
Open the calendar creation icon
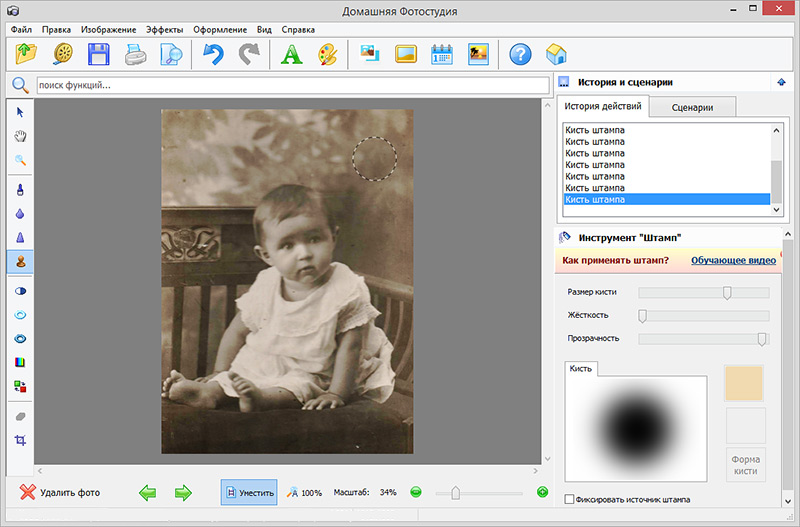[x=442, y=54]
